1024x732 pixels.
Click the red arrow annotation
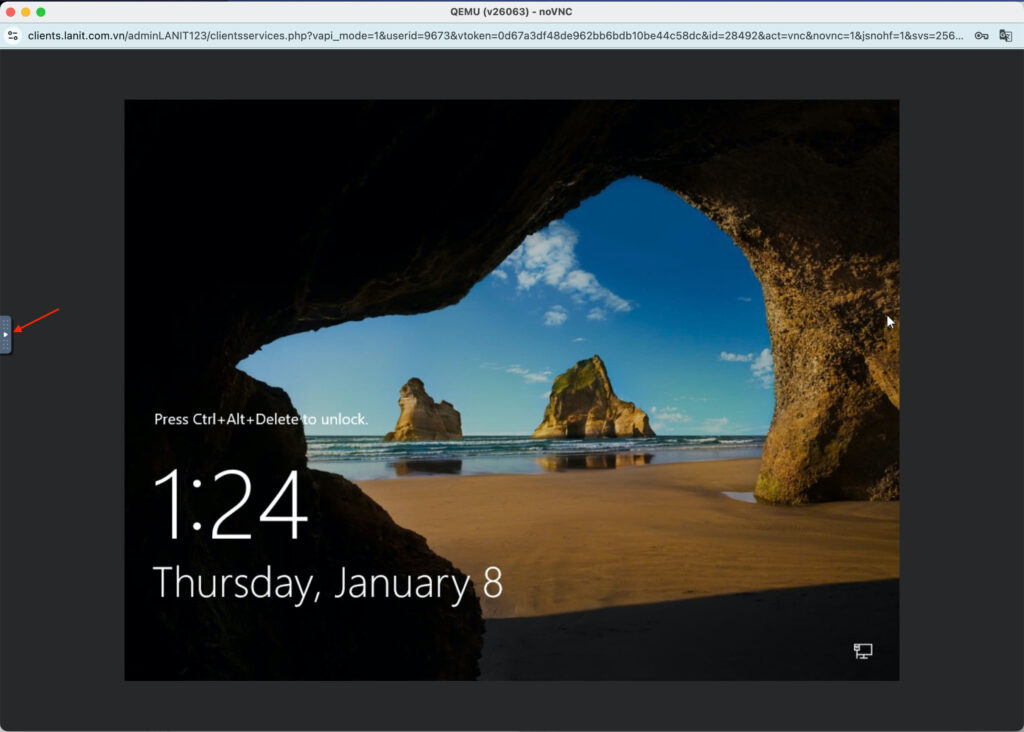(38, 320)
